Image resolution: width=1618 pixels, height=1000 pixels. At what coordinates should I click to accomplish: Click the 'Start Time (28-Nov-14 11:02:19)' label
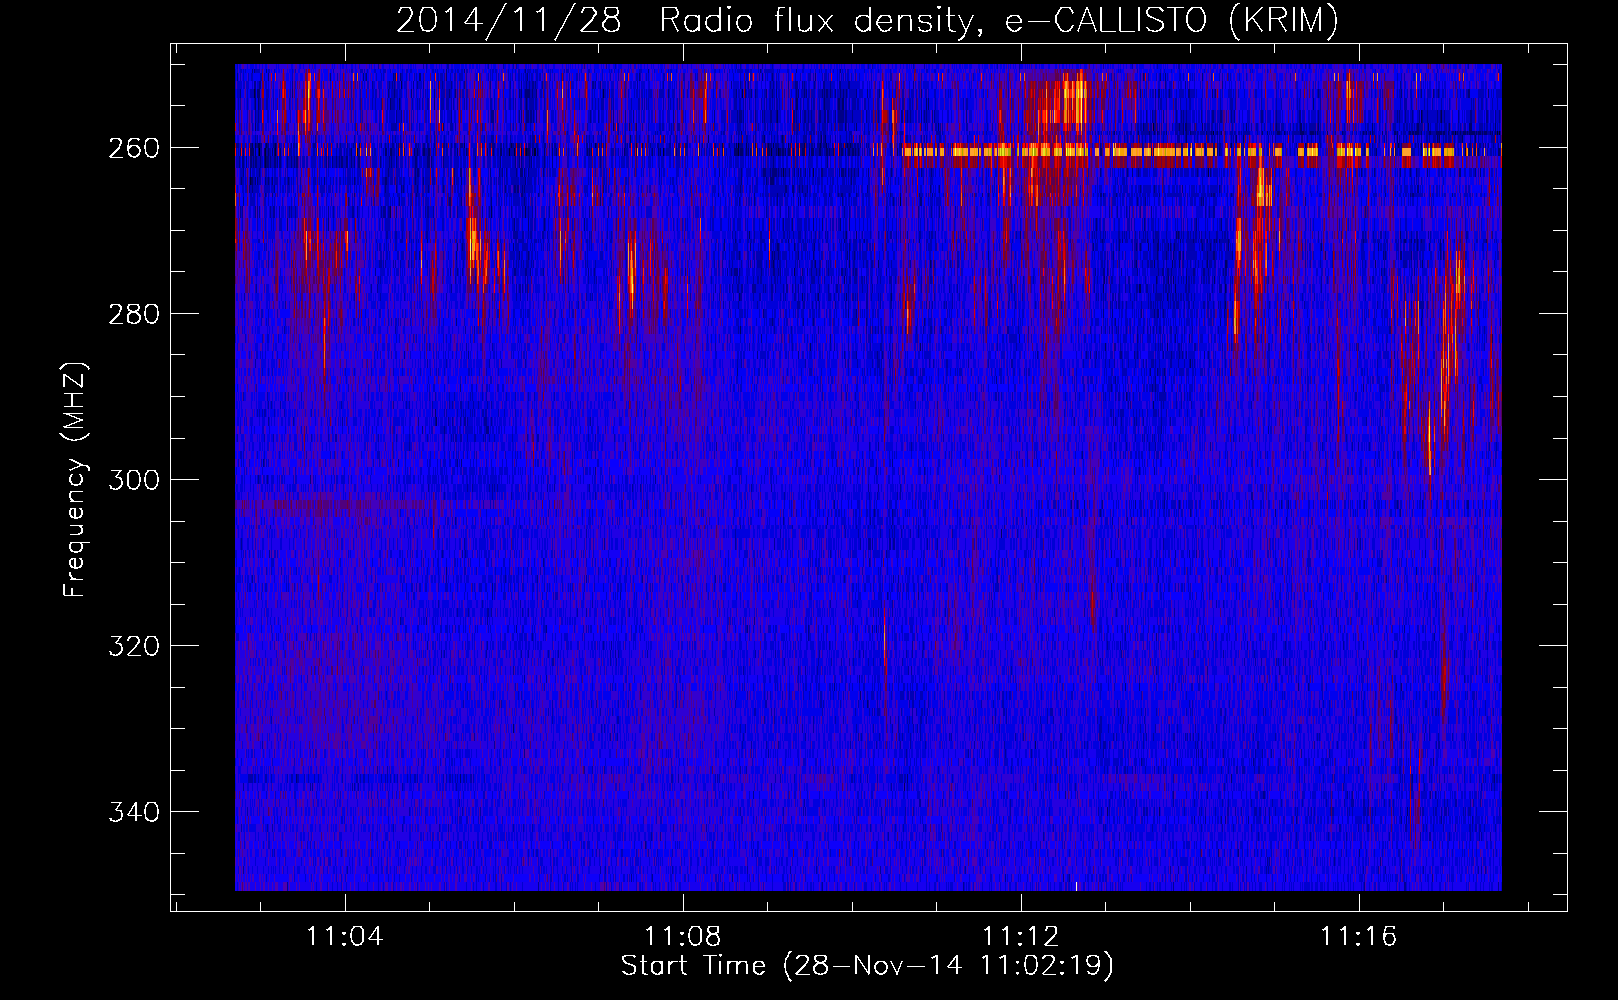(x=867, y=966)
